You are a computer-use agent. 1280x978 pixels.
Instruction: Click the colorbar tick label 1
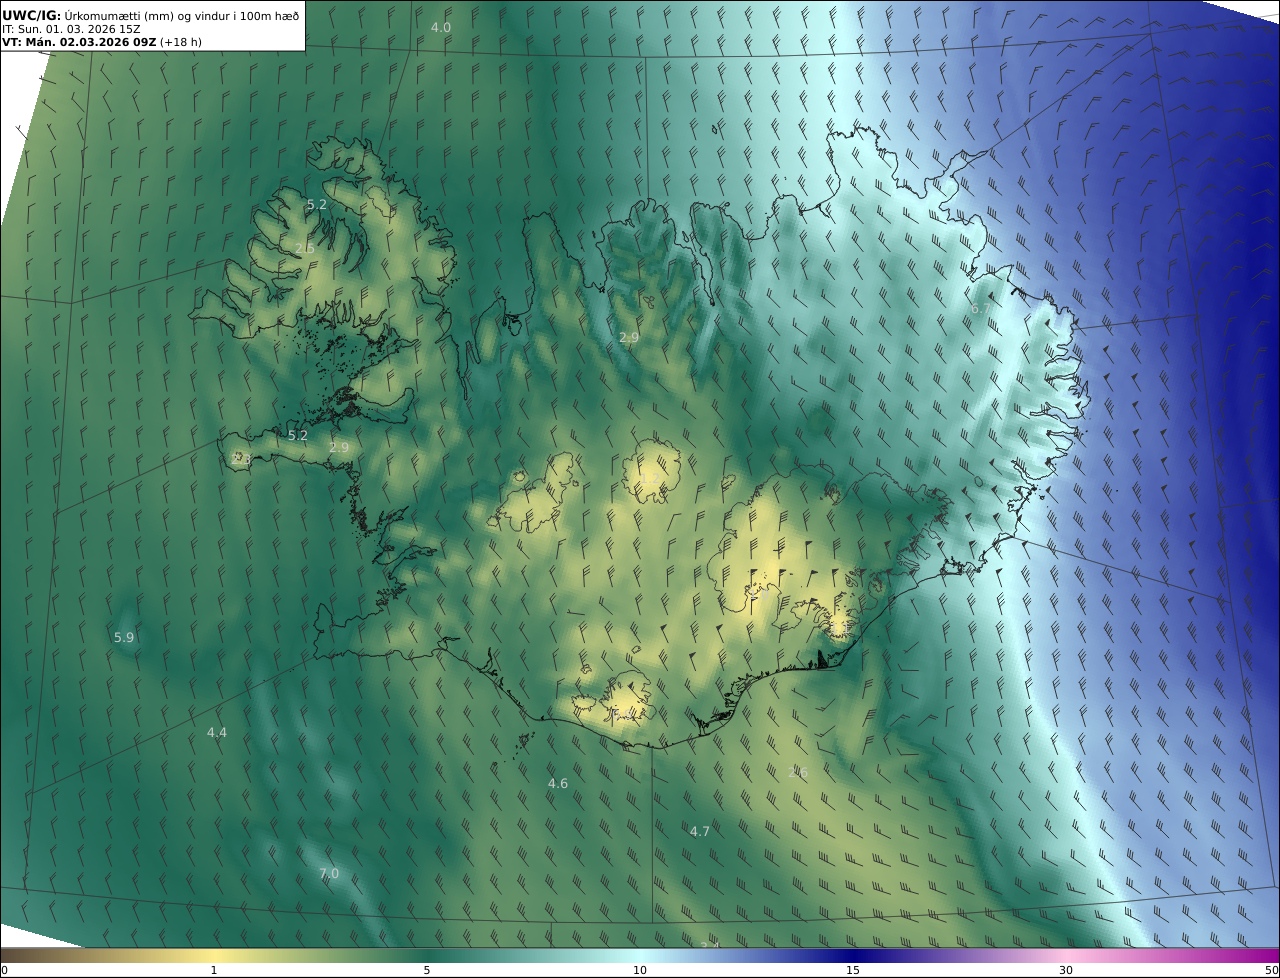(x=214, y=971)
